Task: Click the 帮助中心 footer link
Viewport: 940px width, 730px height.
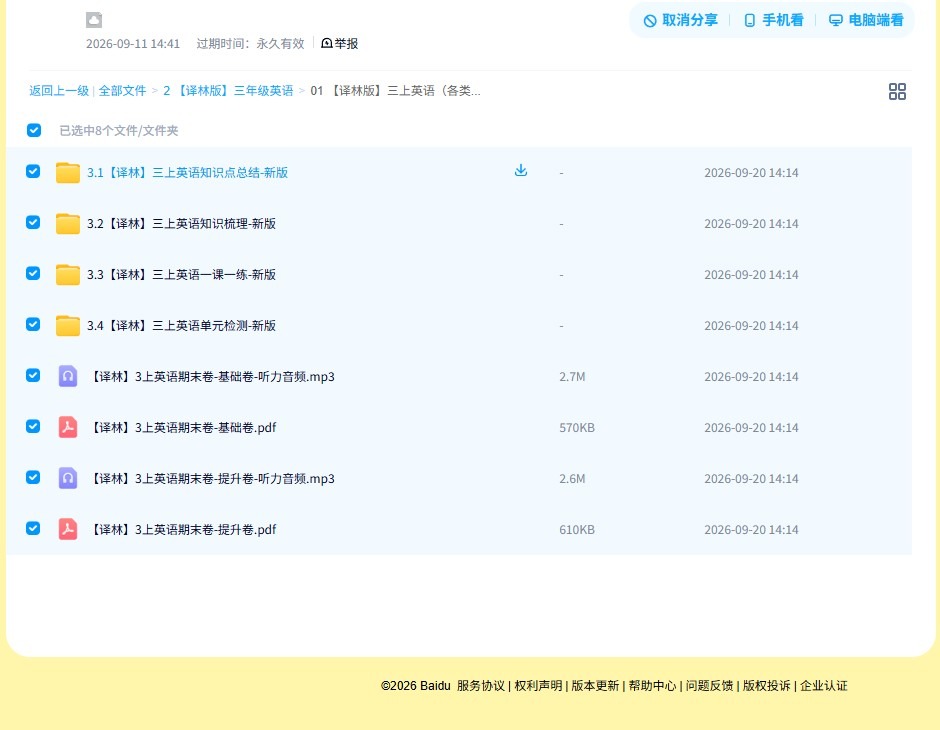Action: tap(652, 686)
